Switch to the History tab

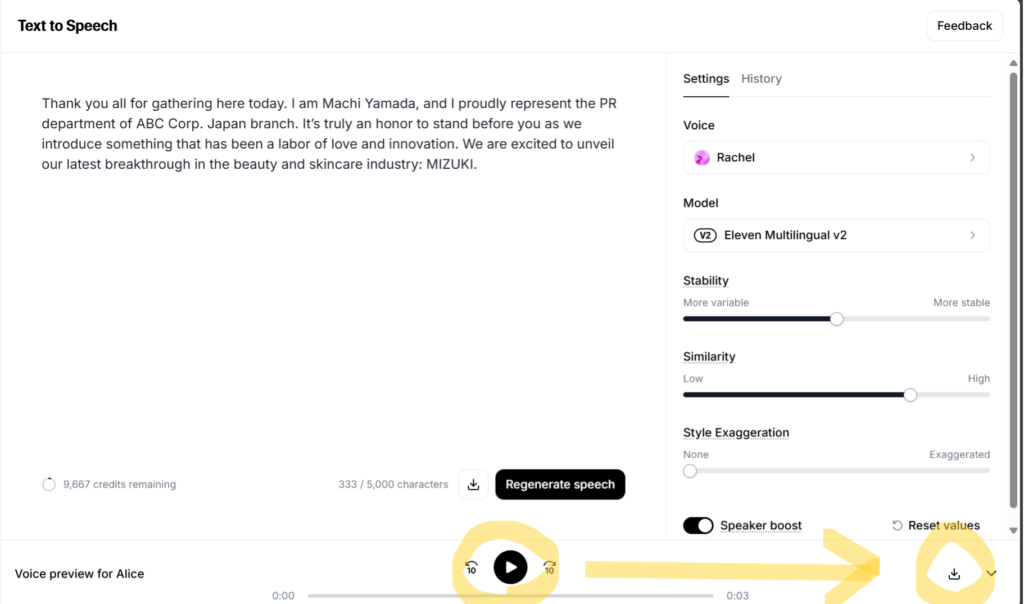[761, 79]
